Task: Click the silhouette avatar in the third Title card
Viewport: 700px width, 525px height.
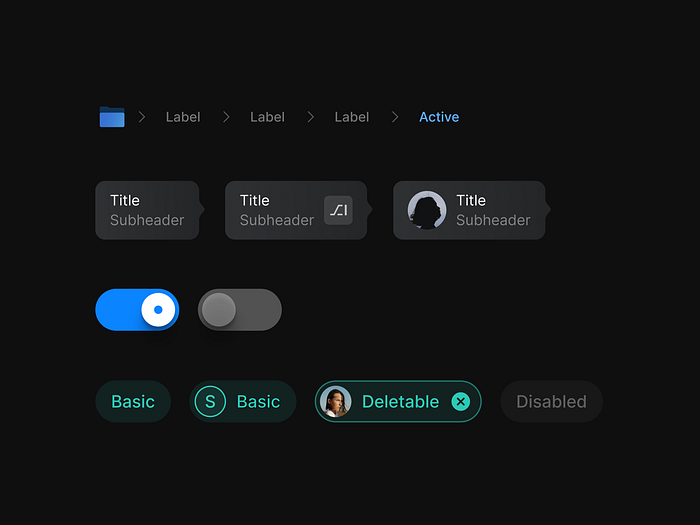Action: pos(427,210)
